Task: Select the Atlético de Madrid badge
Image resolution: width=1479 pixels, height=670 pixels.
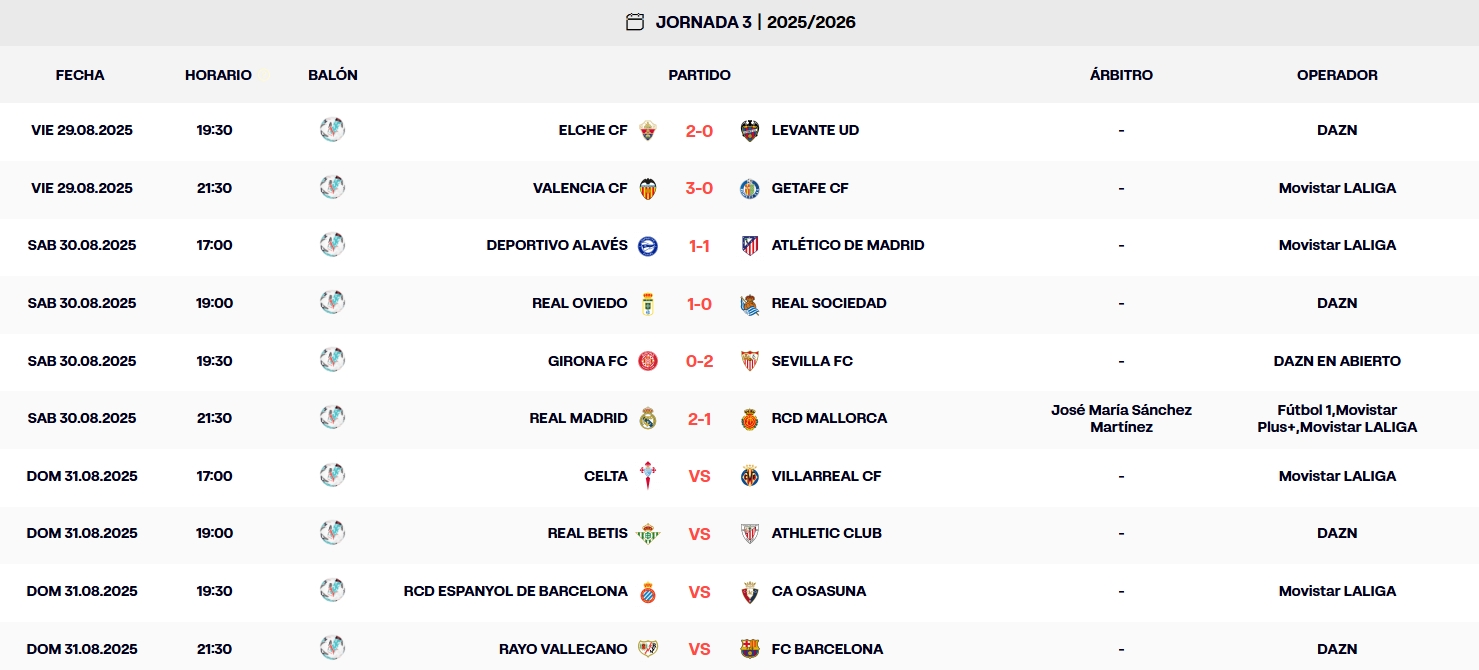Action: pyautogui.click(x=750, y=245)
